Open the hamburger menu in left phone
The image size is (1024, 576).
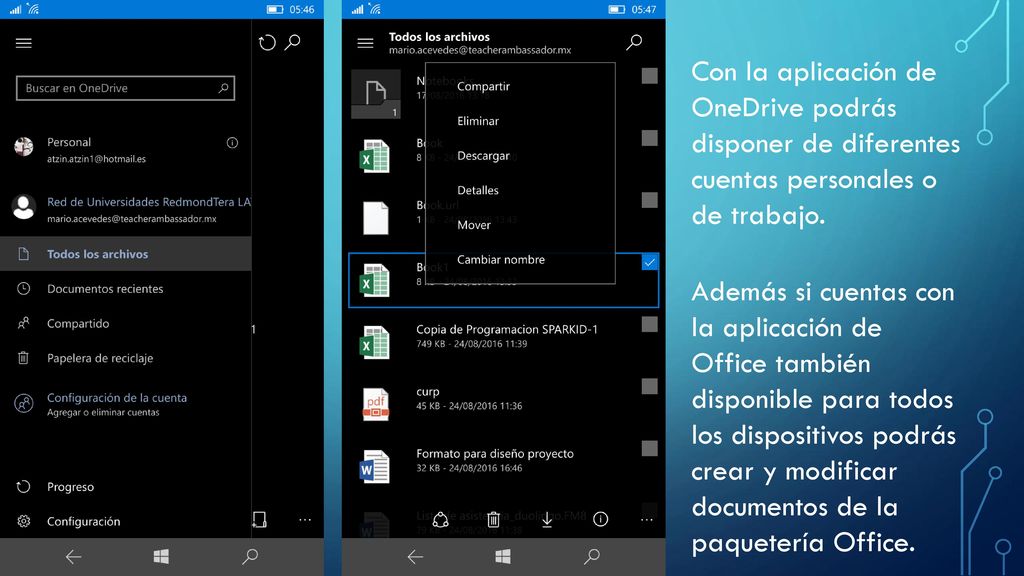[24, 43]
